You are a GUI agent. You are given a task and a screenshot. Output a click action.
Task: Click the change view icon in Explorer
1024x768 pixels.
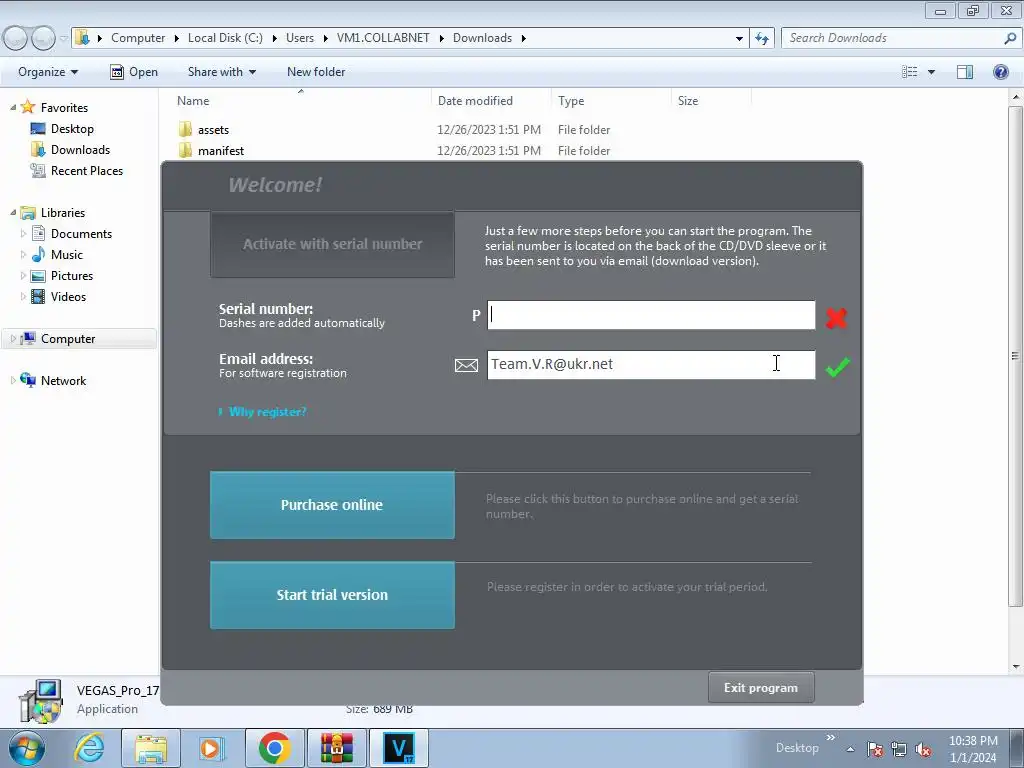[909, 72]
